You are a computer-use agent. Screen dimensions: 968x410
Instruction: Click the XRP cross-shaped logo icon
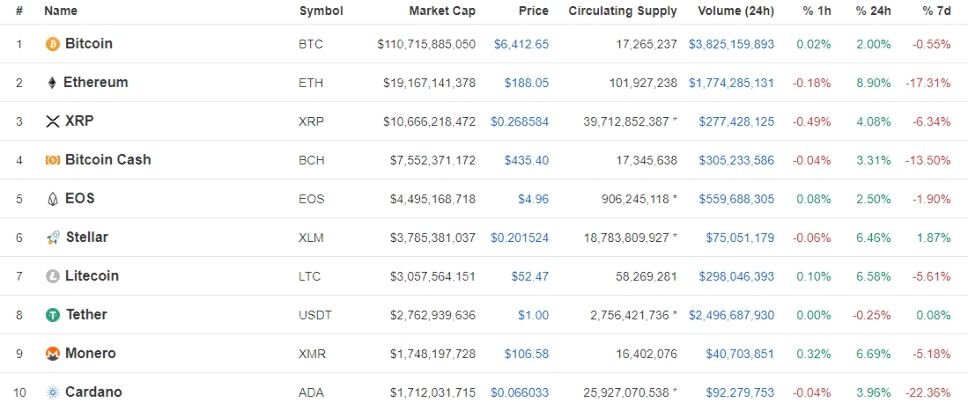[x=52, y=122]
